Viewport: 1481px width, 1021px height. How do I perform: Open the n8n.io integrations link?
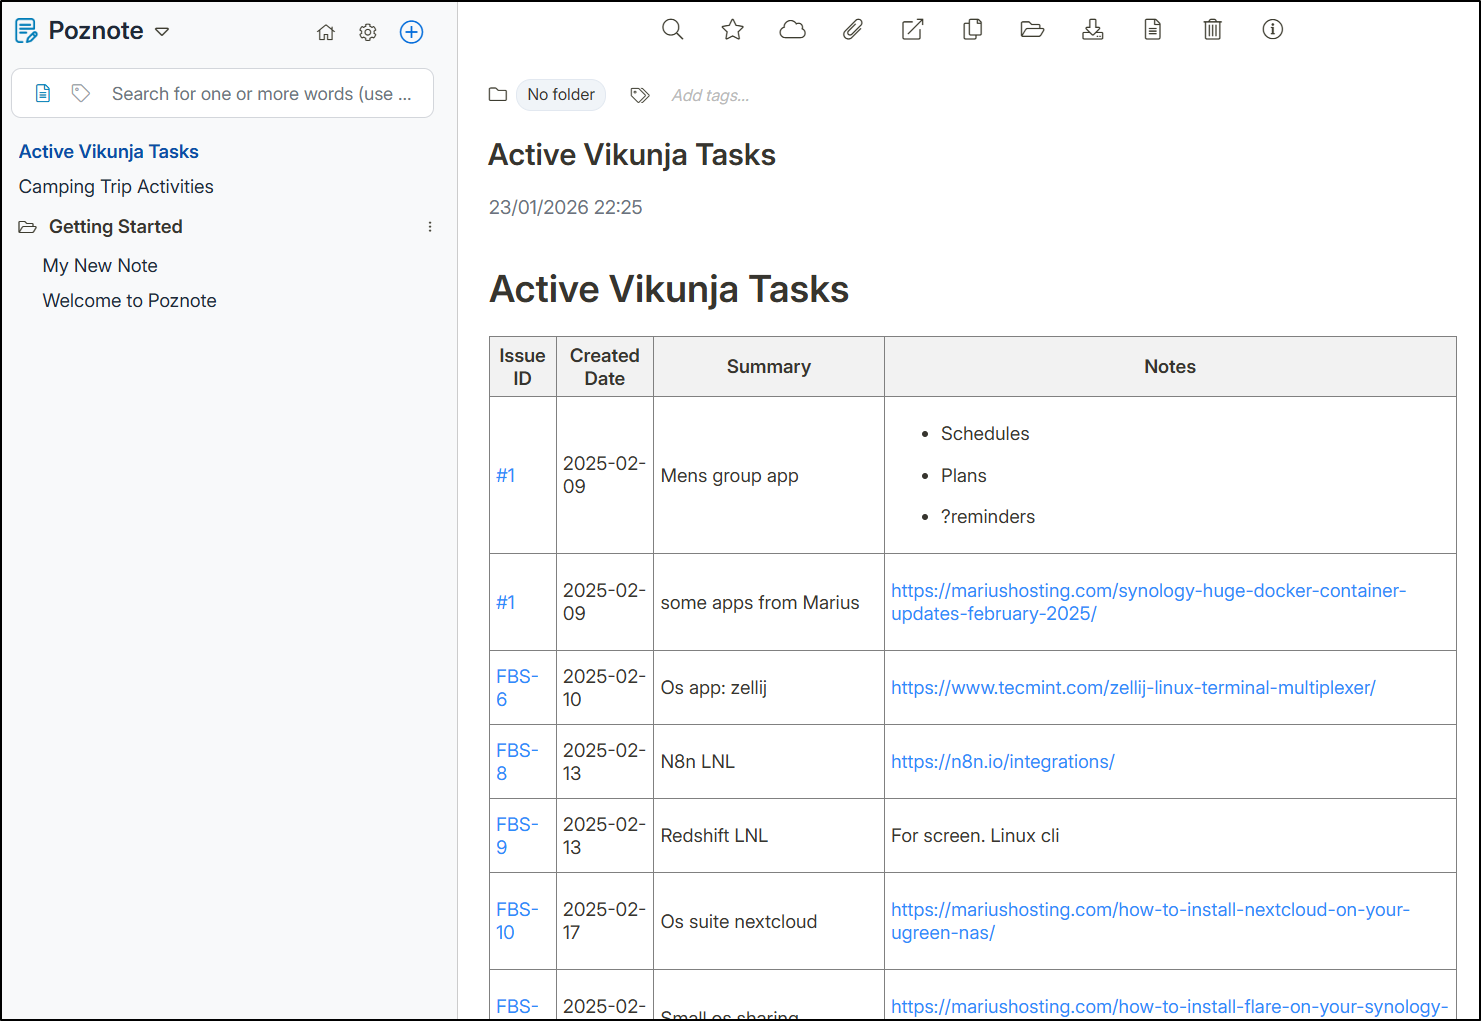[x=1002, y=762]
